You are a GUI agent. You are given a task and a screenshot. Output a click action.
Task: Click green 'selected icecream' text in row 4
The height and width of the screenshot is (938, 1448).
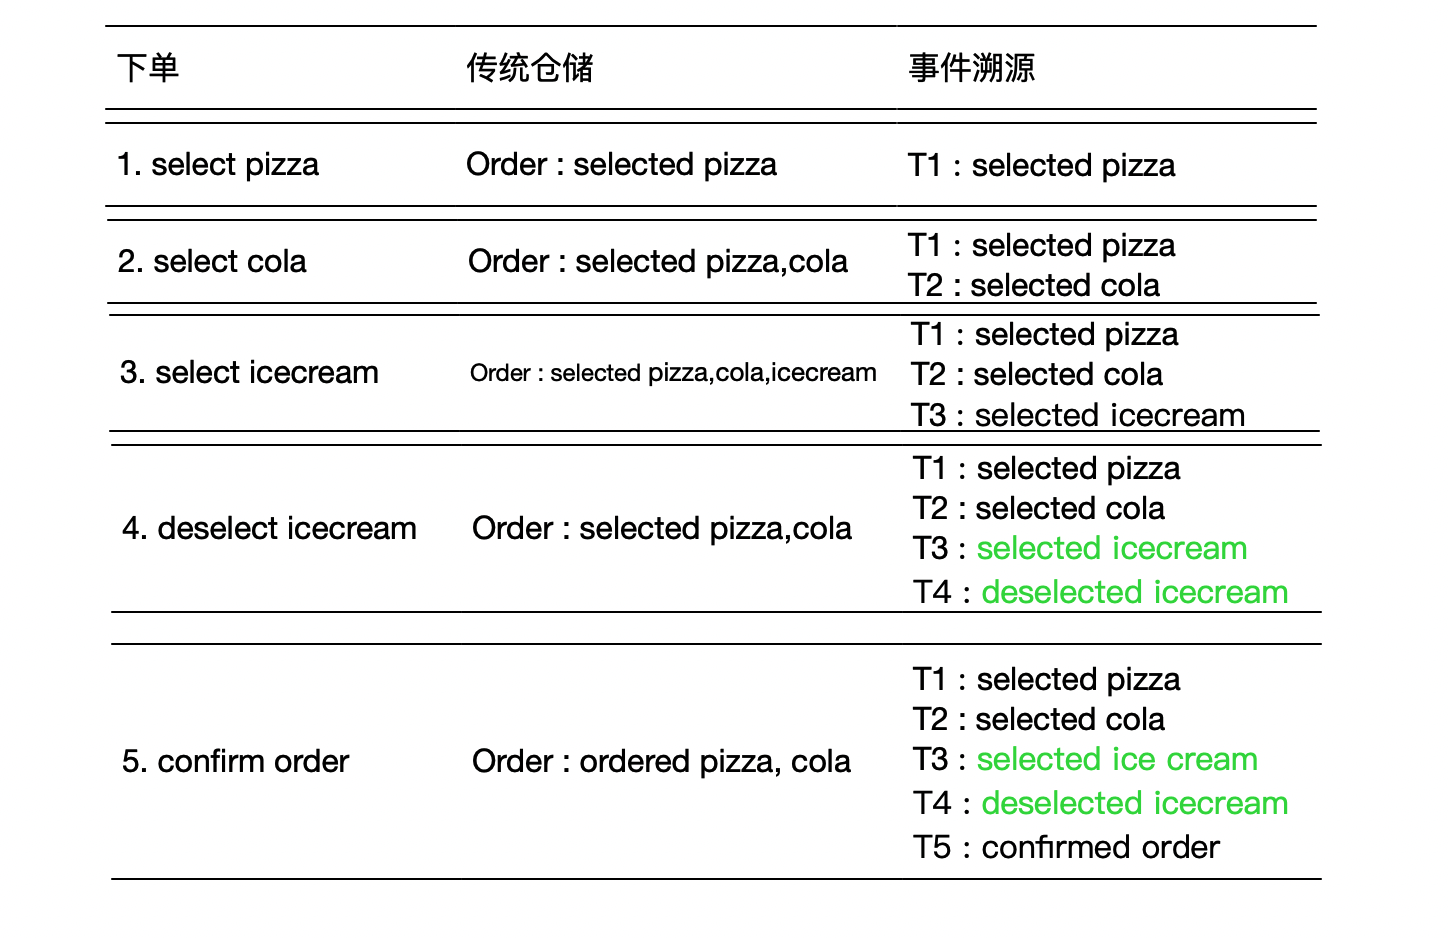[1112, 548]
